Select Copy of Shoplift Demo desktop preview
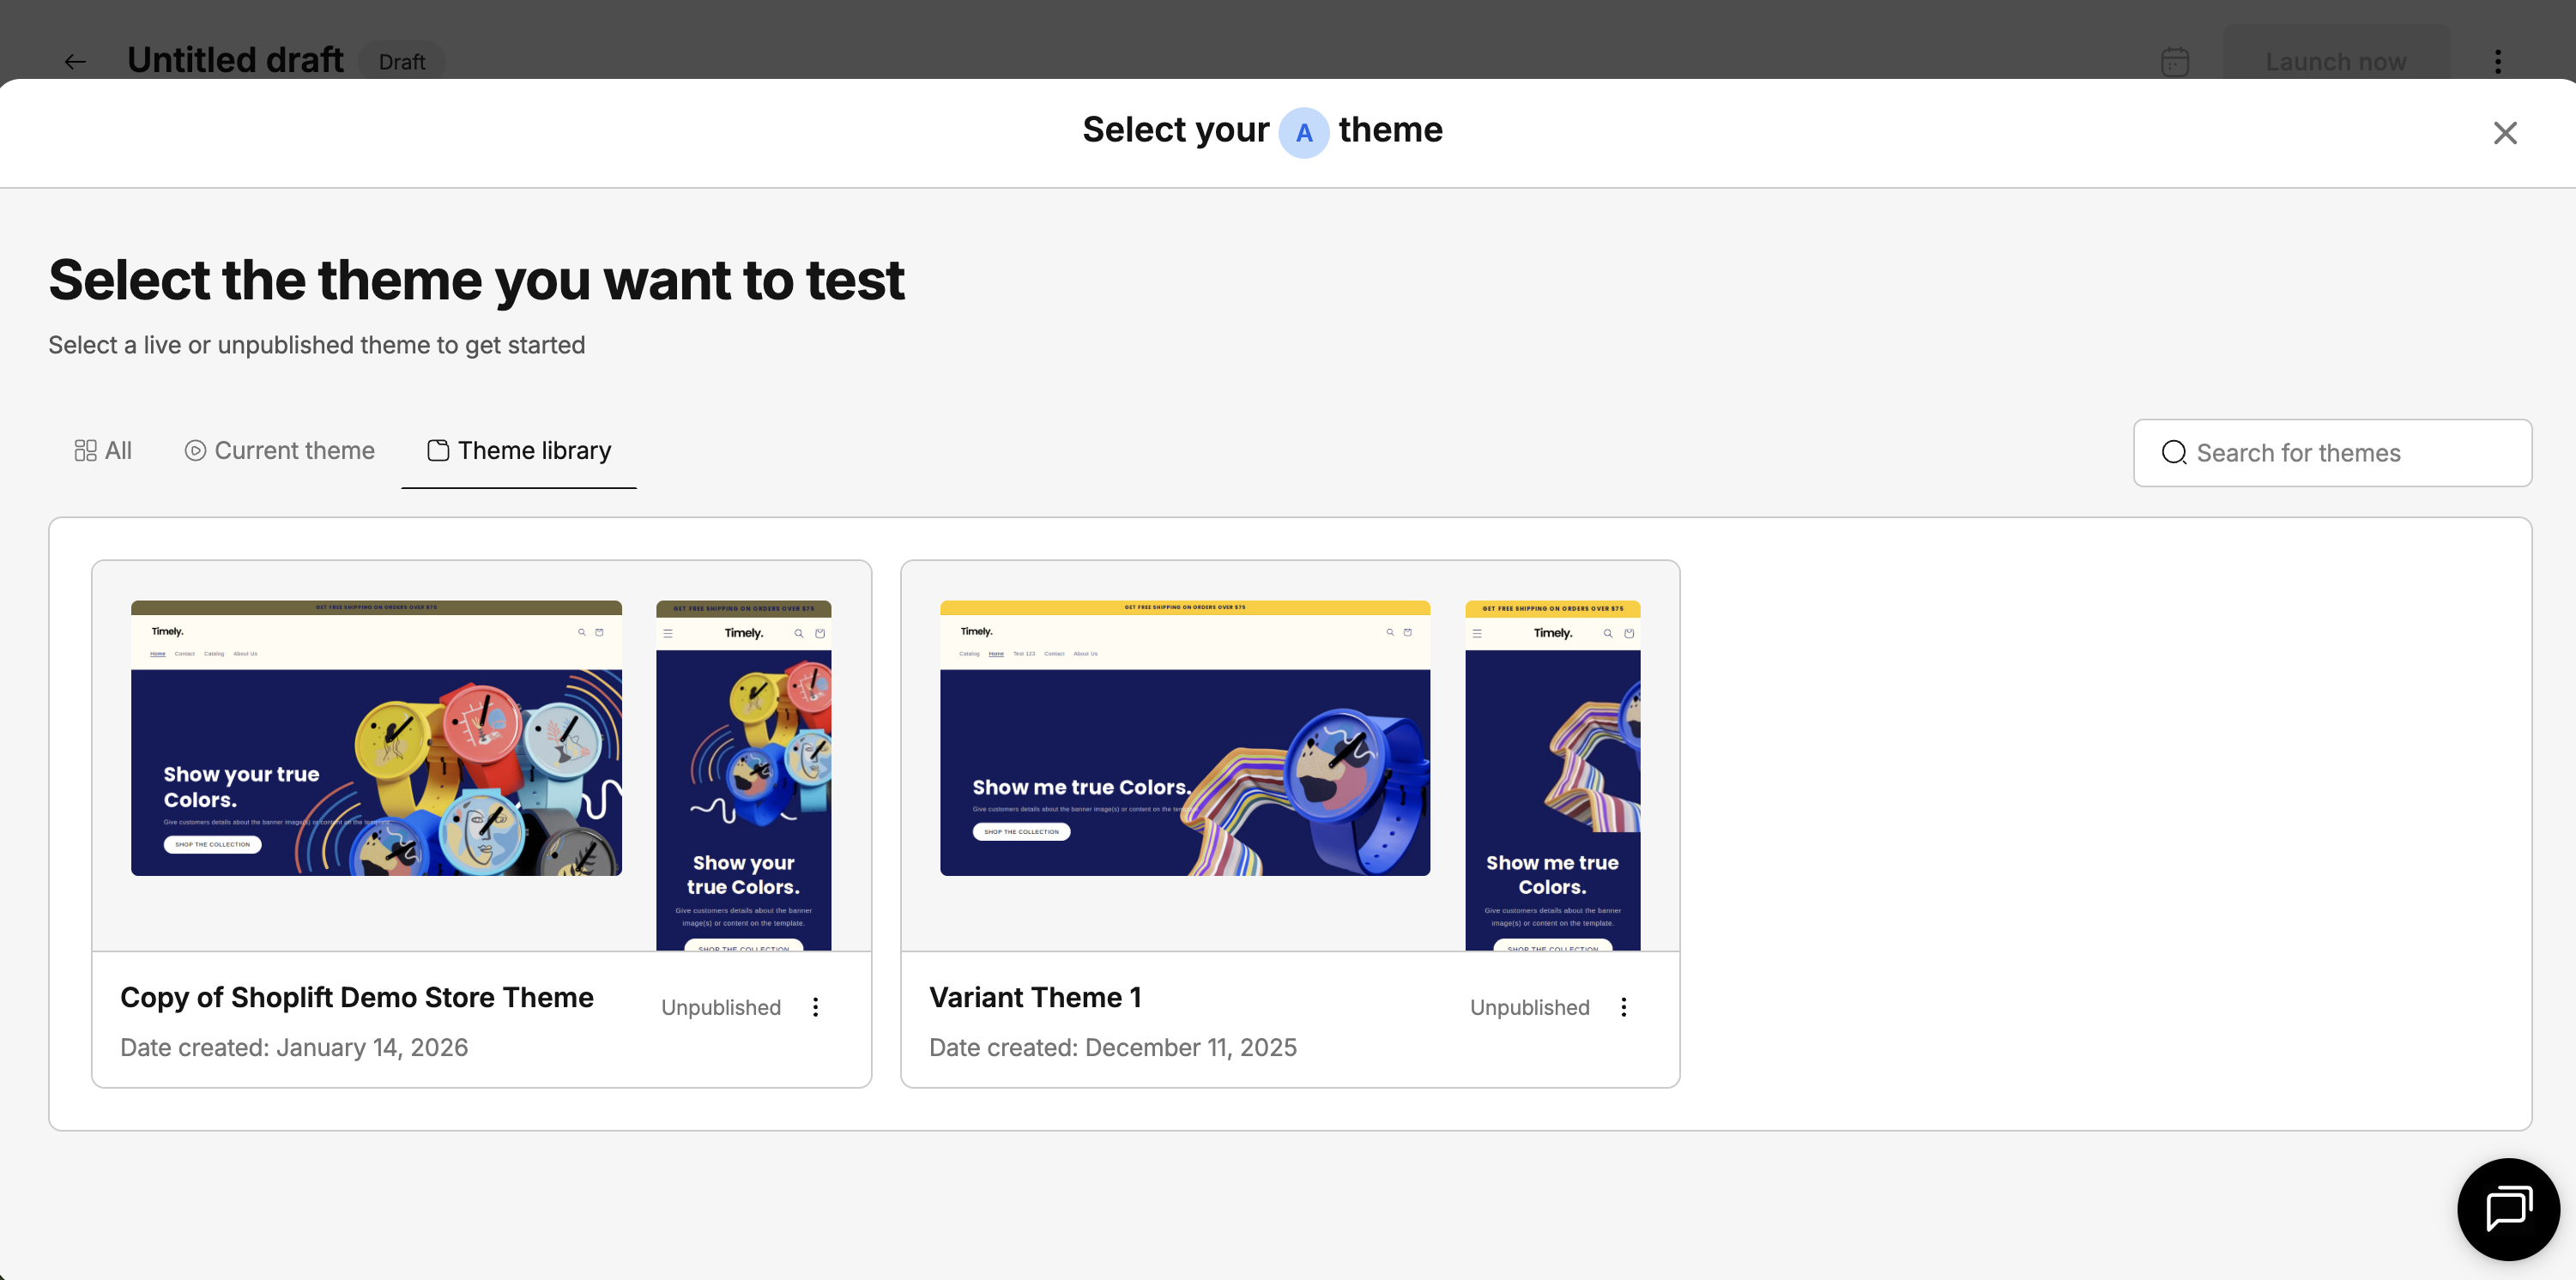The image size is (2576, 1280). click(x=376, y=738)
